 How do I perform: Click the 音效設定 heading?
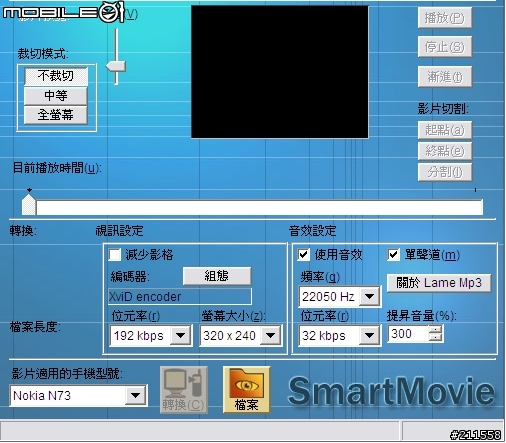click(x=312, y=231)
